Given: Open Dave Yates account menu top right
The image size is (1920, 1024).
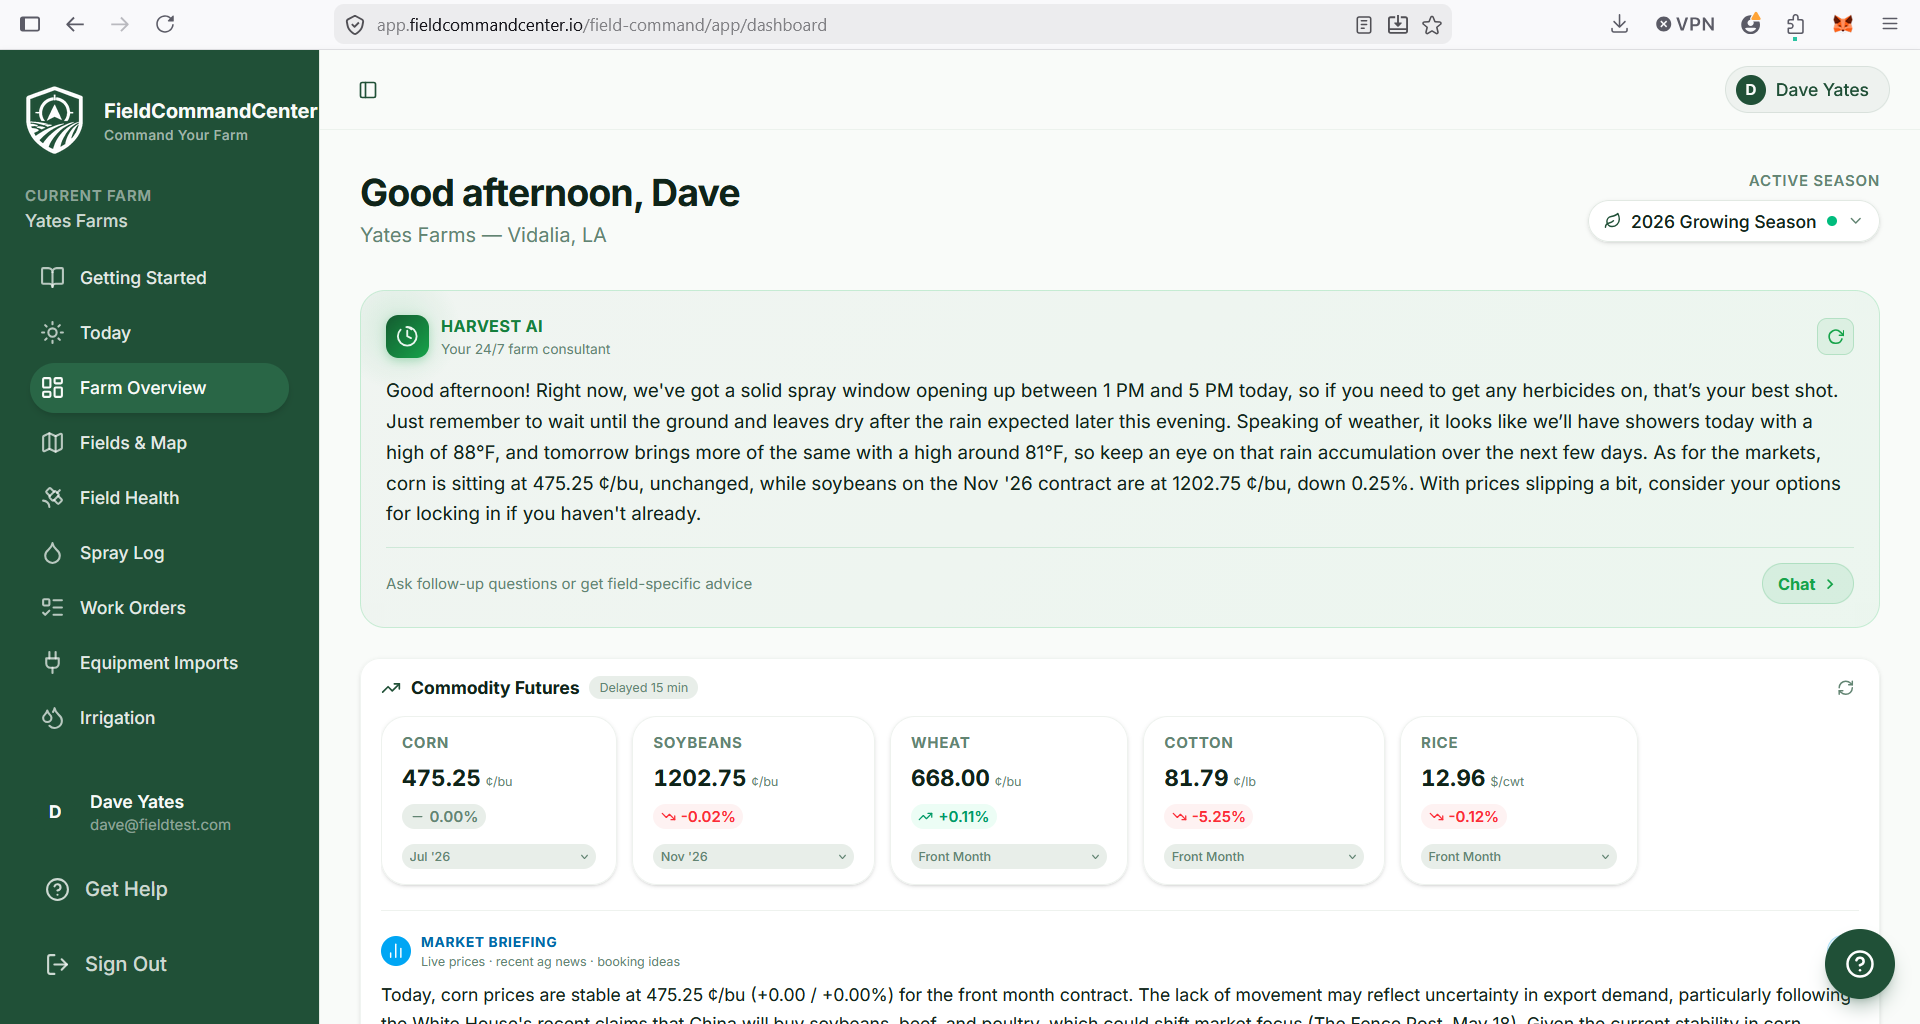Looking at the screenshot, I should click(x=1806, y=90).
